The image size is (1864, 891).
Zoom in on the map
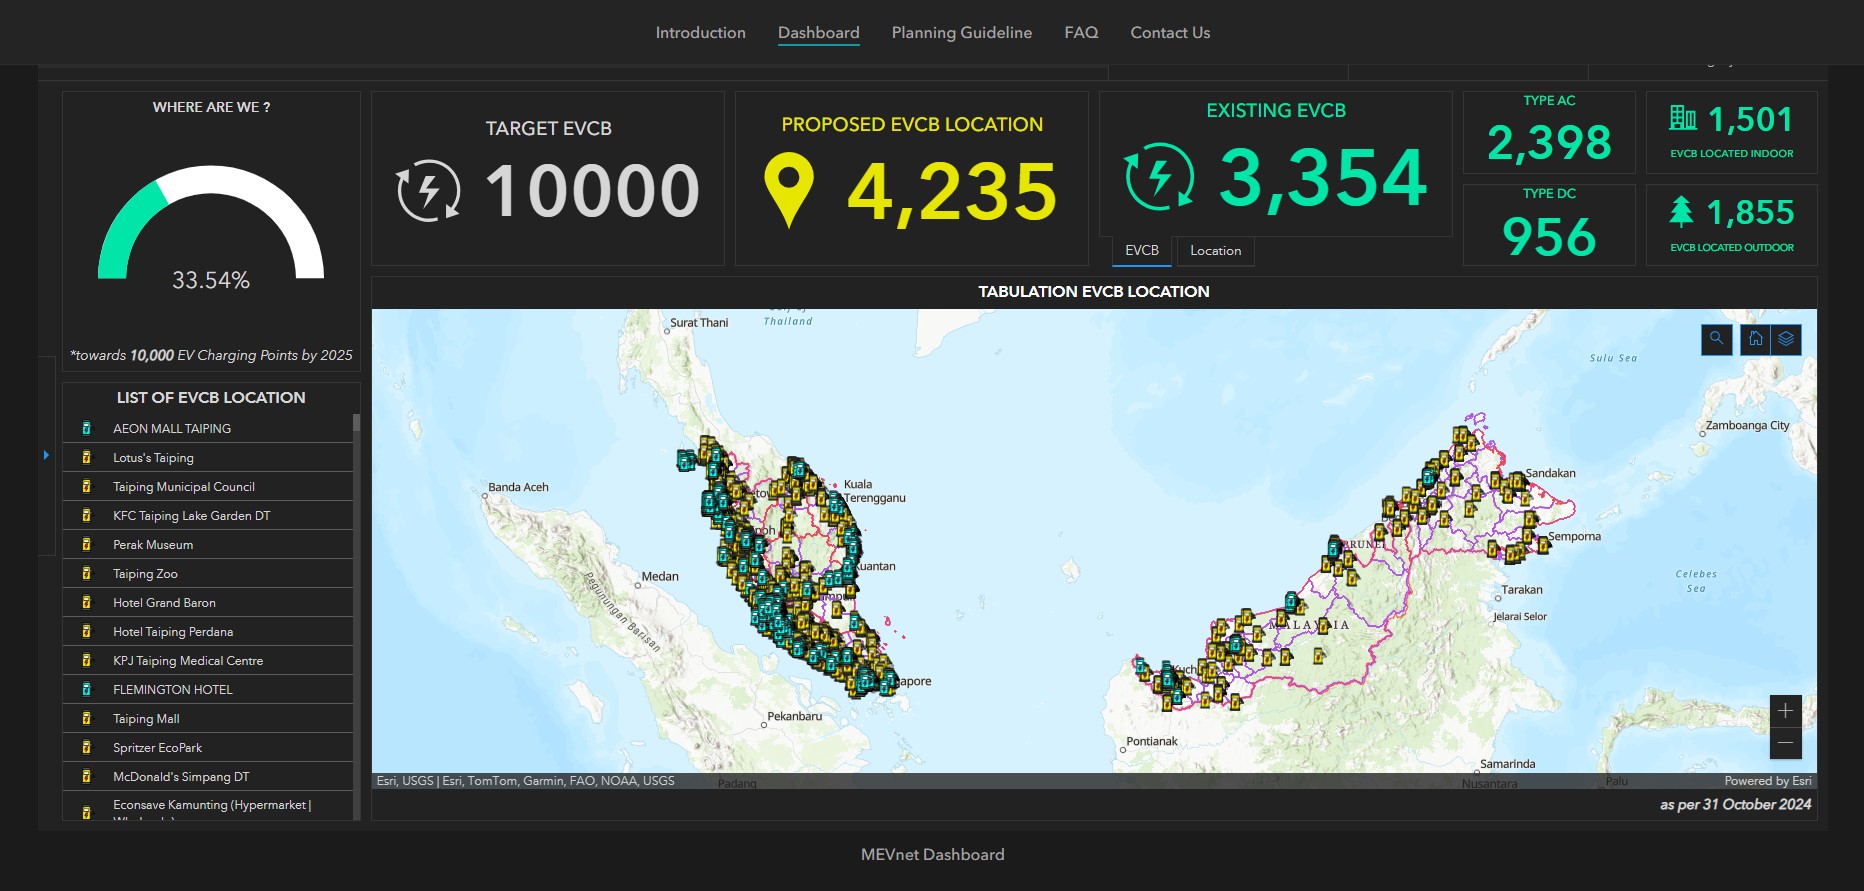tap(1785, 711)
